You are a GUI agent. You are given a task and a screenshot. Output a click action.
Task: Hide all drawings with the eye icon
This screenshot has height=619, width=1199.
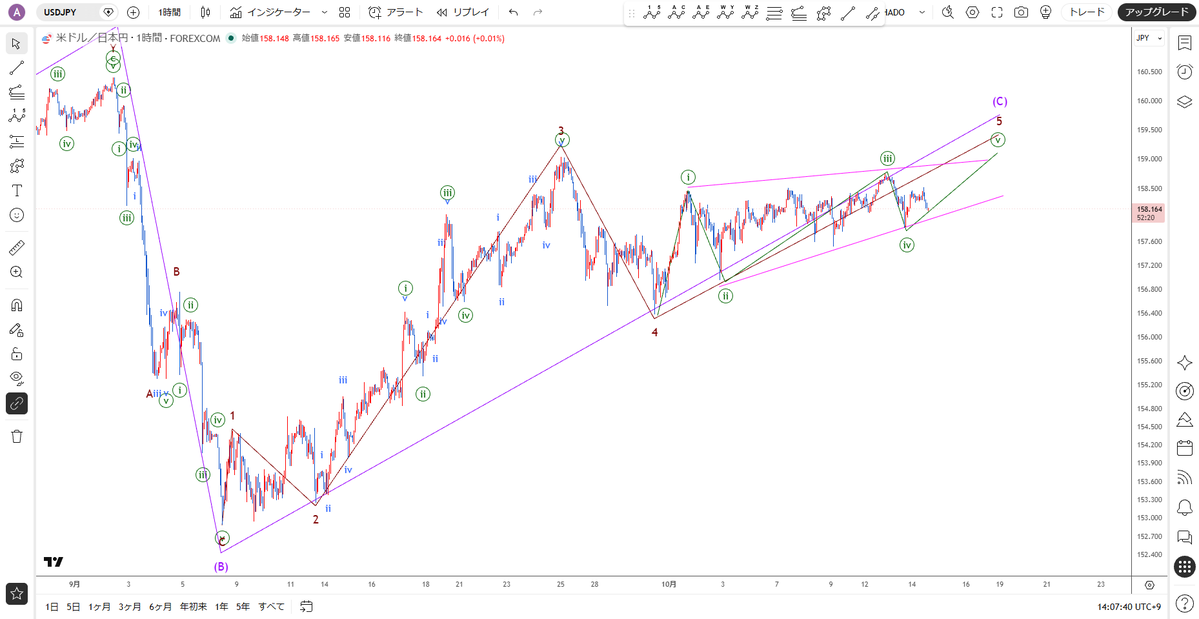(x=16, y=378)
